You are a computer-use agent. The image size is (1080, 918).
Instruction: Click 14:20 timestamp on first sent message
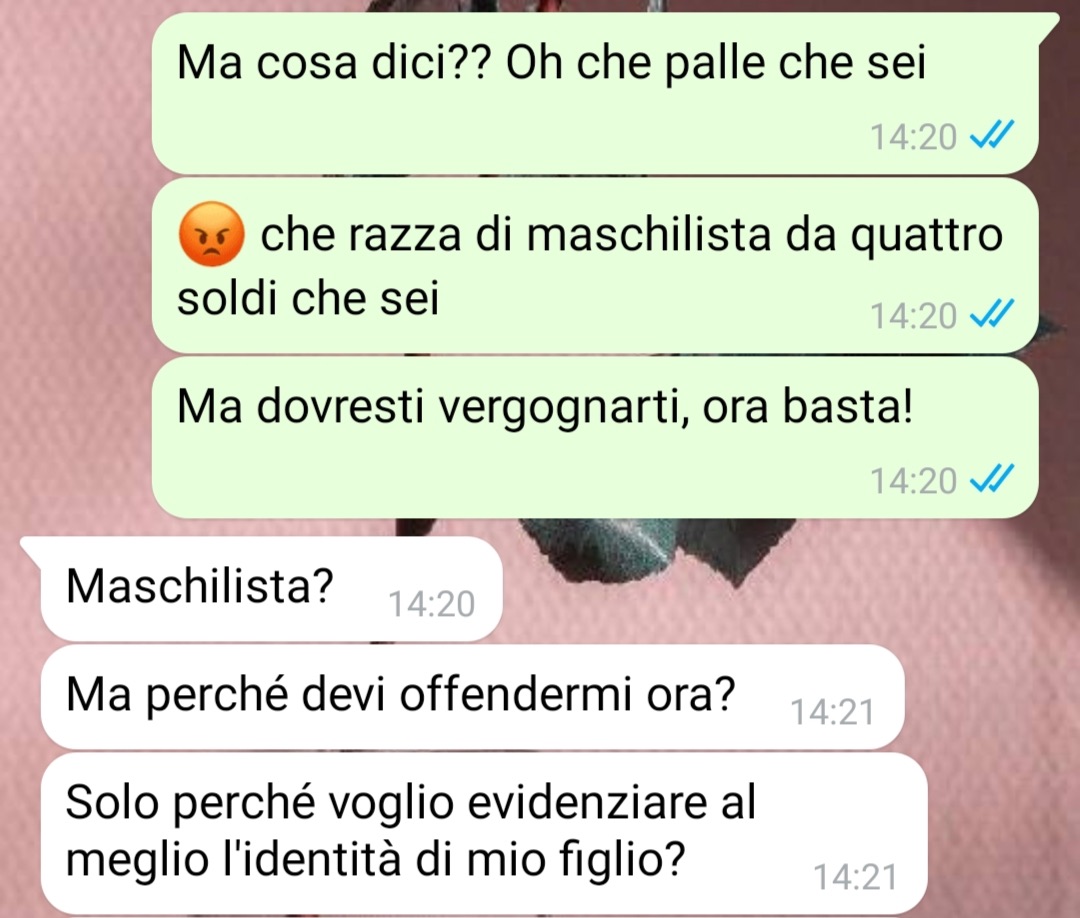click(913, 136)
